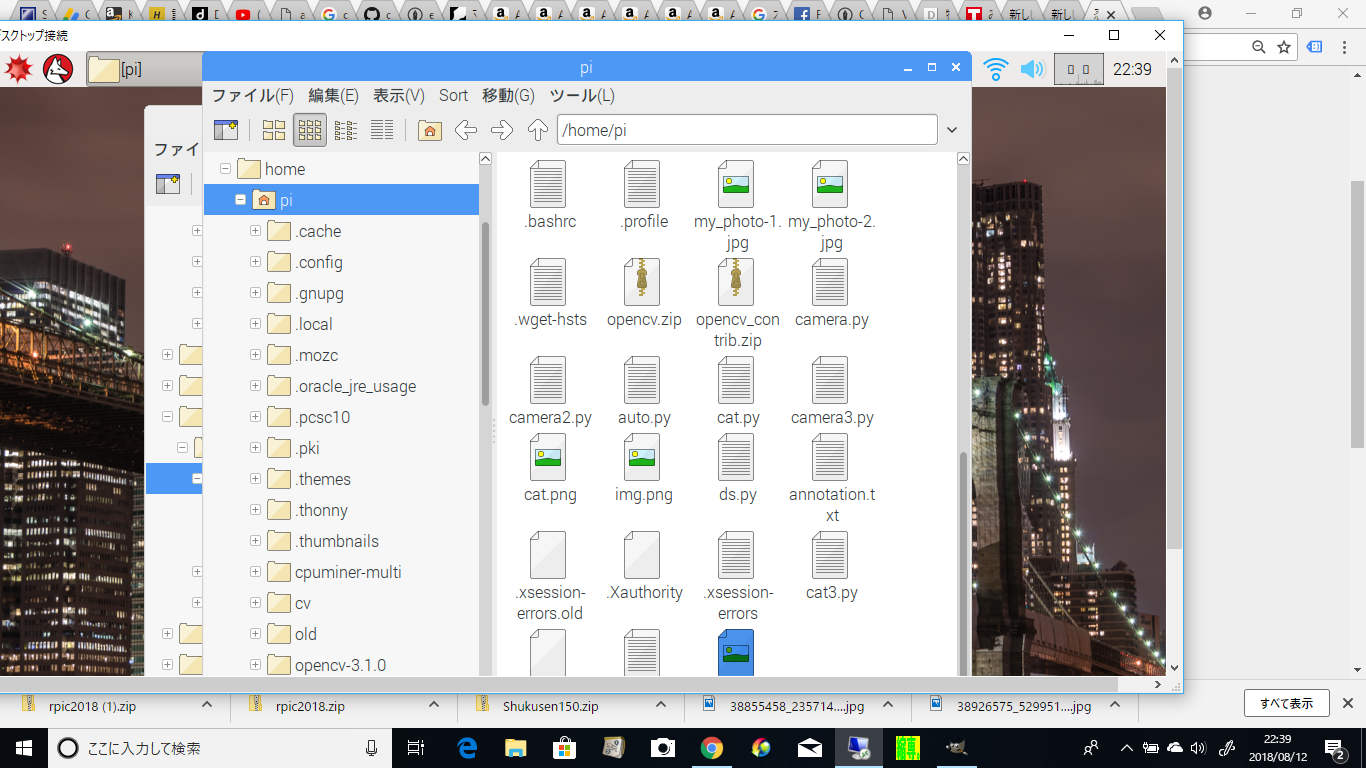This screenshot has height=768, width=1366.
Task: Select the .profile file icon
Action: pos(642,185)
